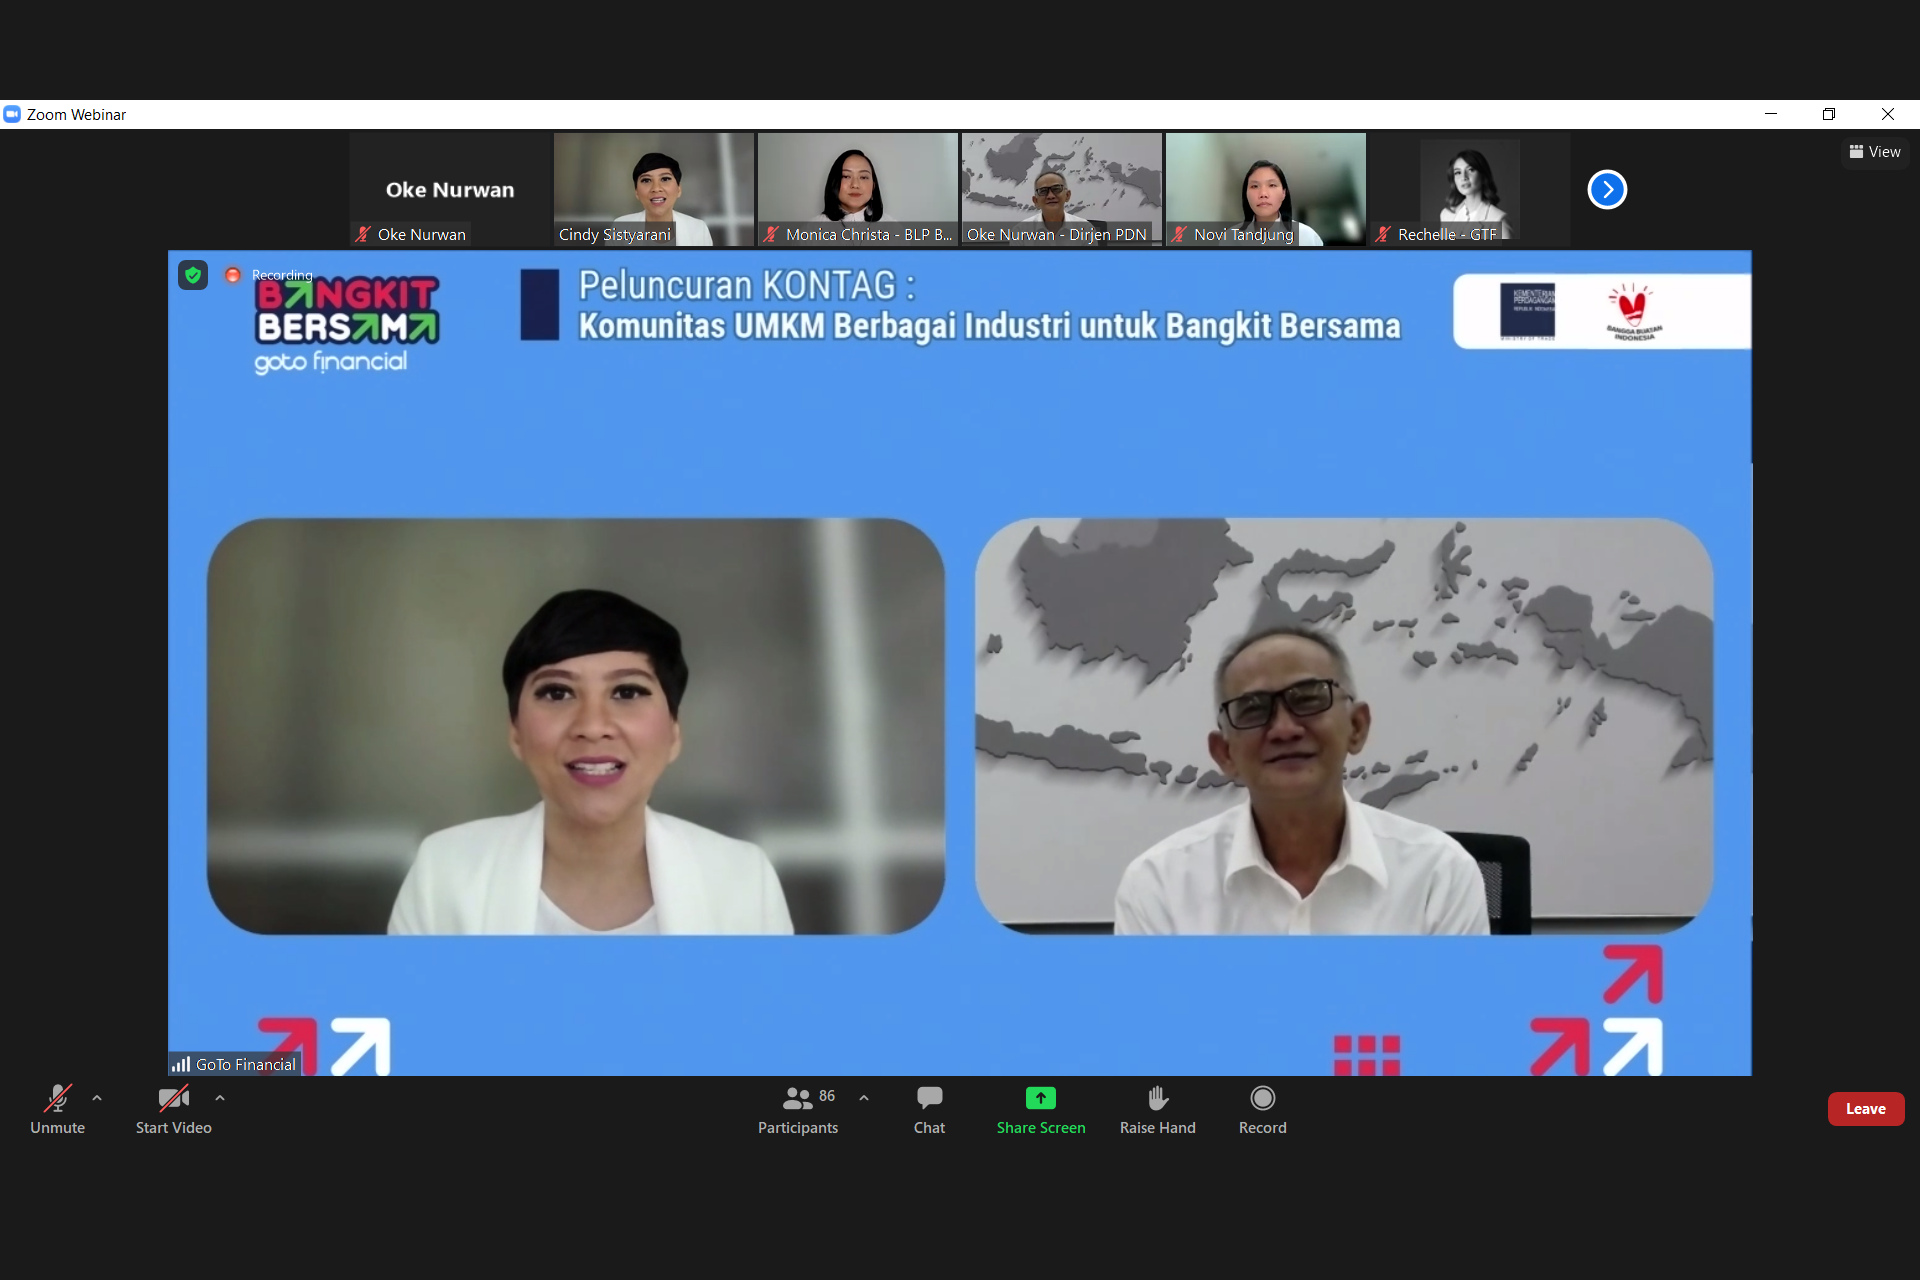This screenshot has height=1280, width=1920.
Task: Expand participants options arrow
Action: coord(864,1098)
